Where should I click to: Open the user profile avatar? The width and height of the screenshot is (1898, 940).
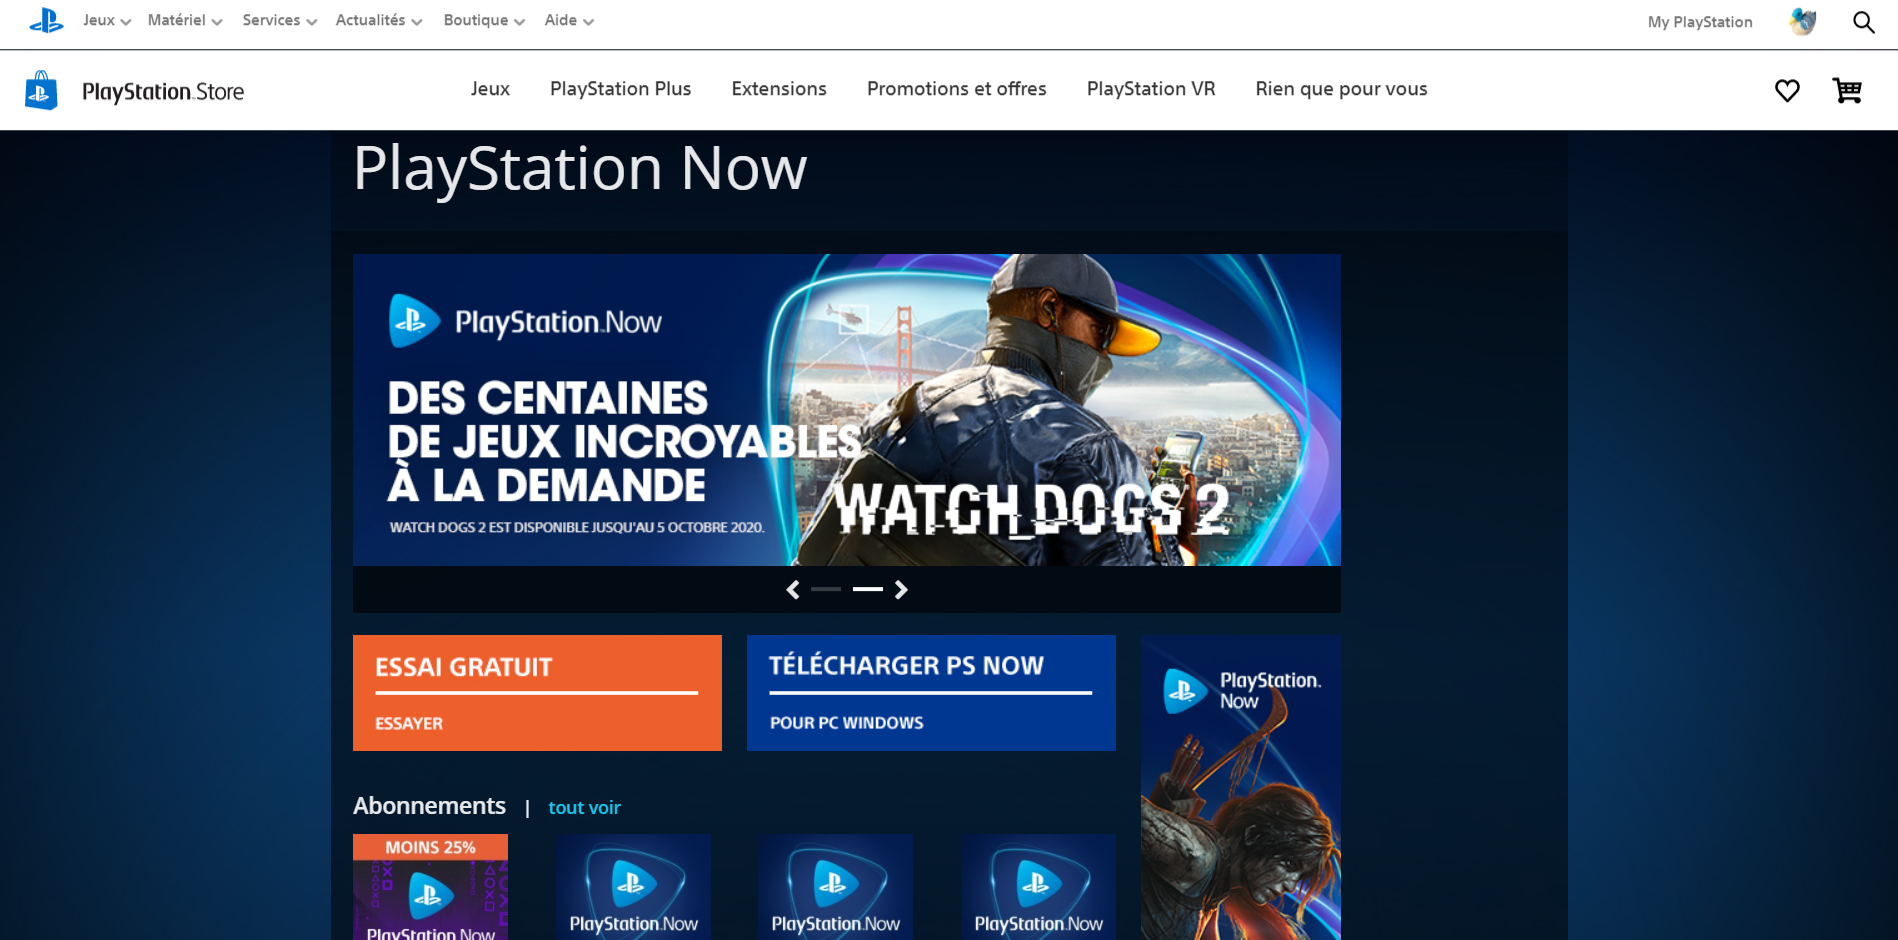tap(1802, 22)
